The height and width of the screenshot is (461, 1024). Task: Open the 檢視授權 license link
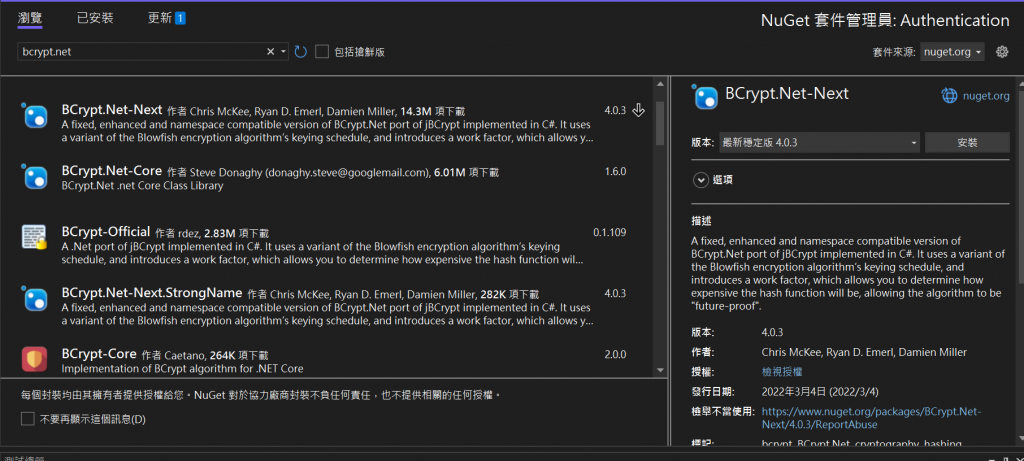[x=782, y=372]
